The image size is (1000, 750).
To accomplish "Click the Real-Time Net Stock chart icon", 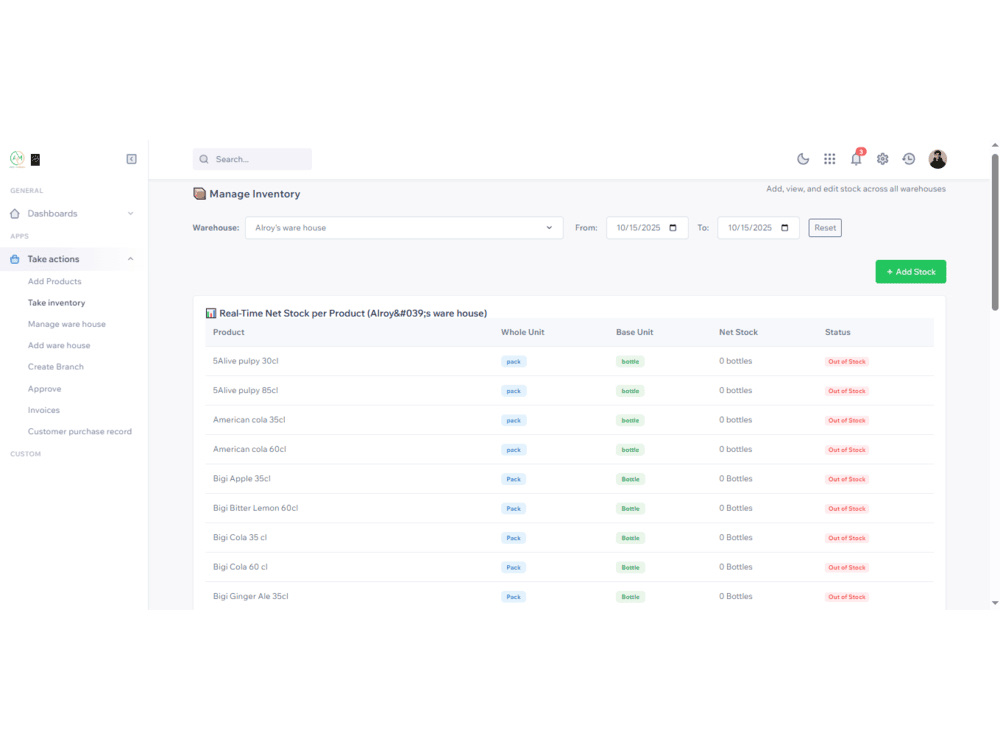I will pos(210,313).
